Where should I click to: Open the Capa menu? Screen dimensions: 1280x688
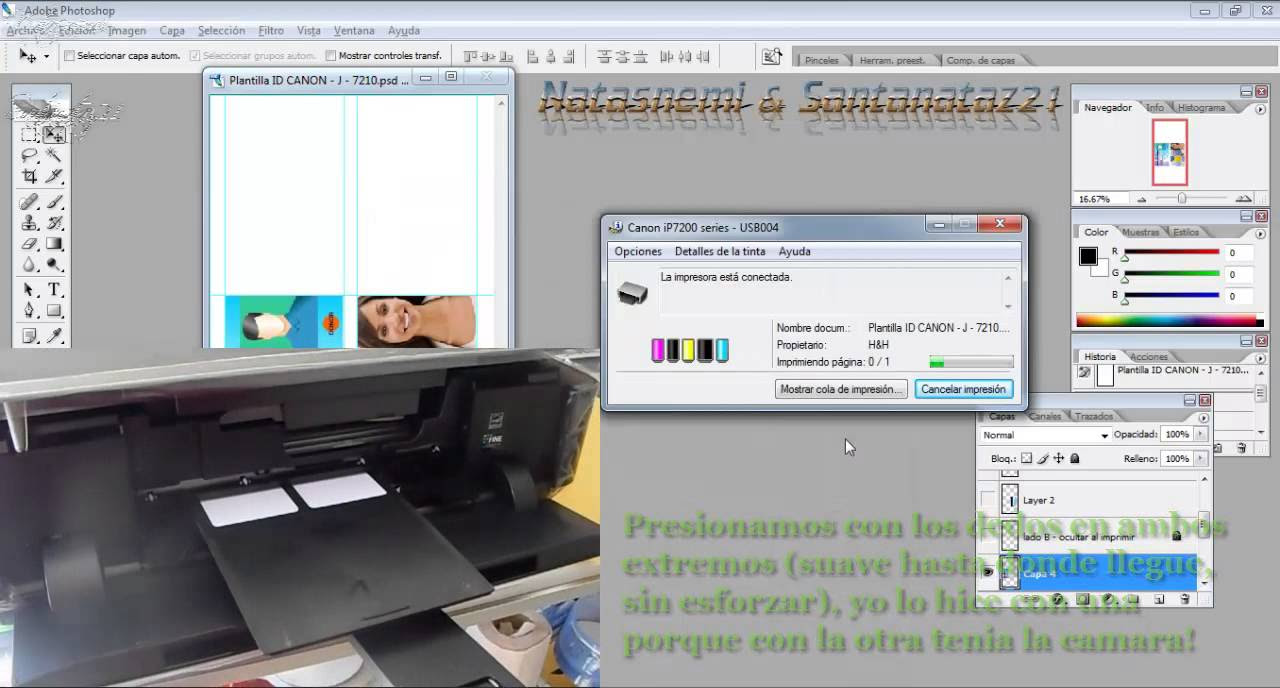coord(172,31)
